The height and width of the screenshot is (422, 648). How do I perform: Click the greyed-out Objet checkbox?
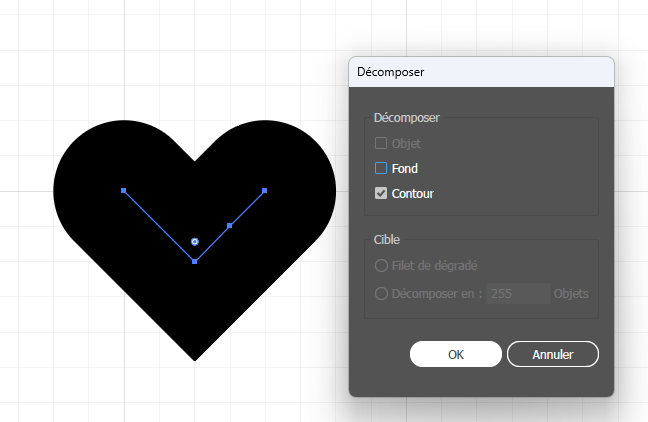point(381,144)
